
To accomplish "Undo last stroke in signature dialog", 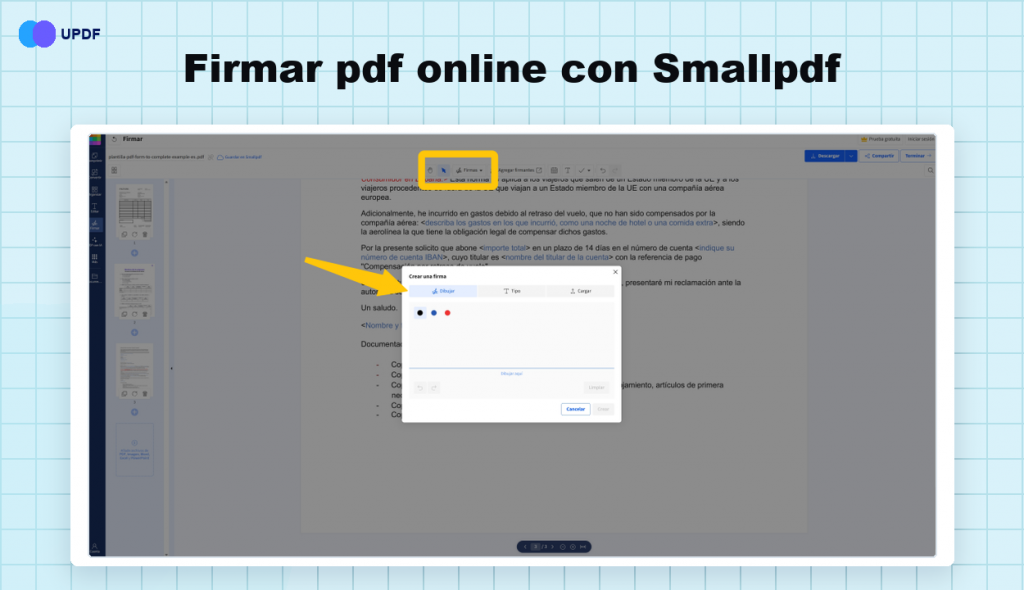I will point(420,387).
